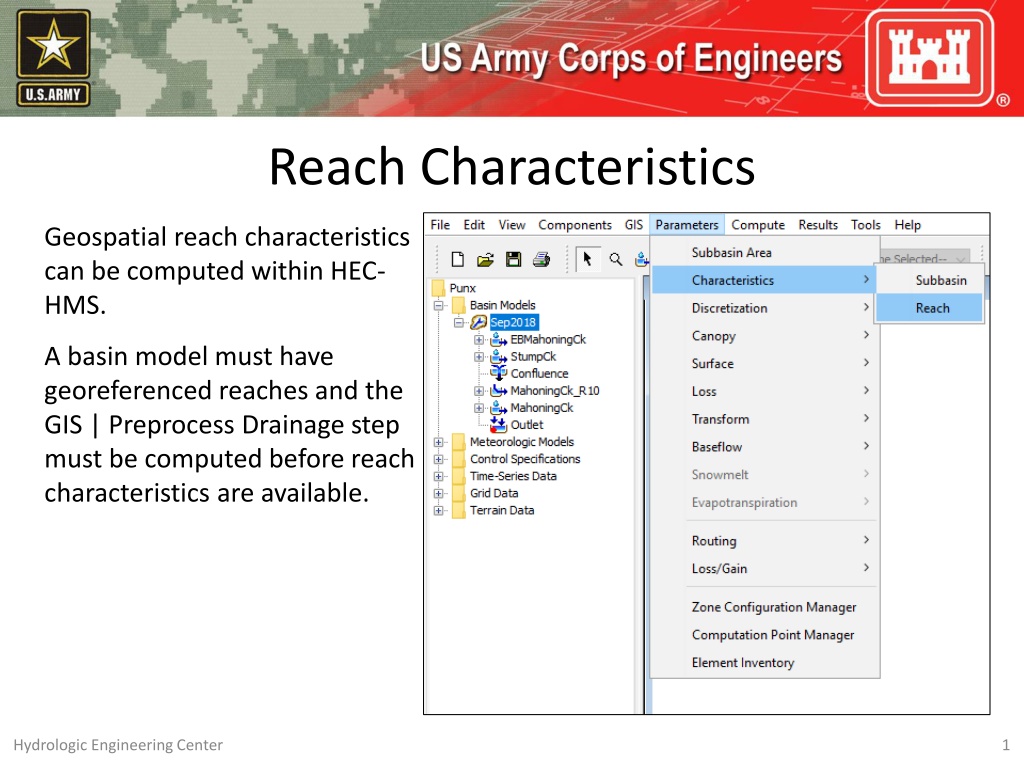Open Zone Configuration Manager
This screenshot has height=768, width=1024.
pyautogui.click(x=765, y=607)
